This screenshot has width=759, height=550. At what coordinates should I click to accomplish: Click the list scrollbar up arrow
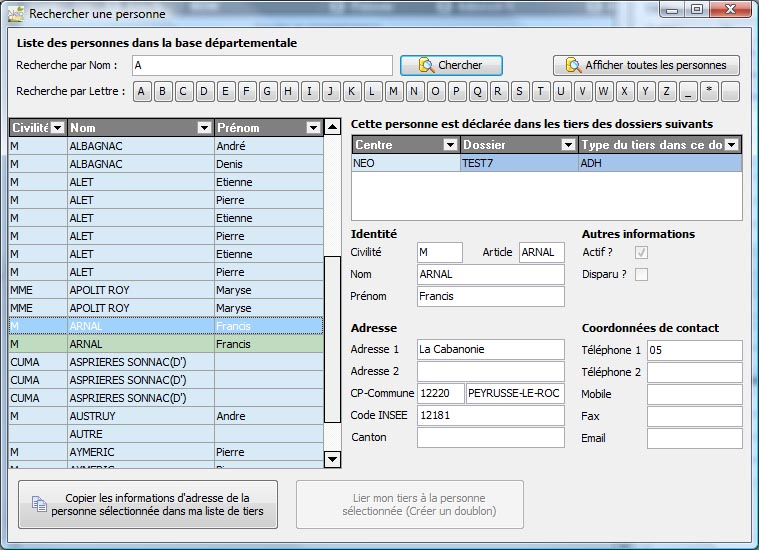coord(332,127)
